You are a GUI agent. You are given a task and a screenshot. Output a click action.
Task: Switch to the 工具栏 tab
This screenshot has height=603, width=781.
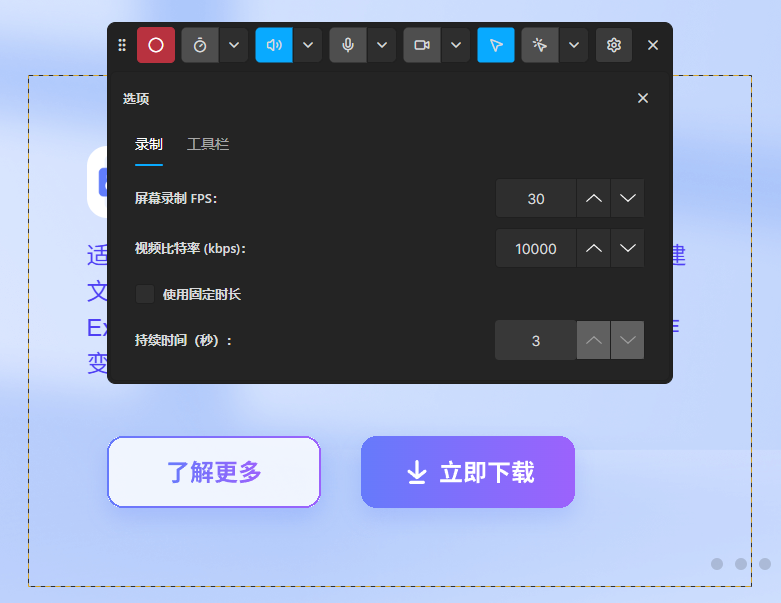tap(208, 144)
